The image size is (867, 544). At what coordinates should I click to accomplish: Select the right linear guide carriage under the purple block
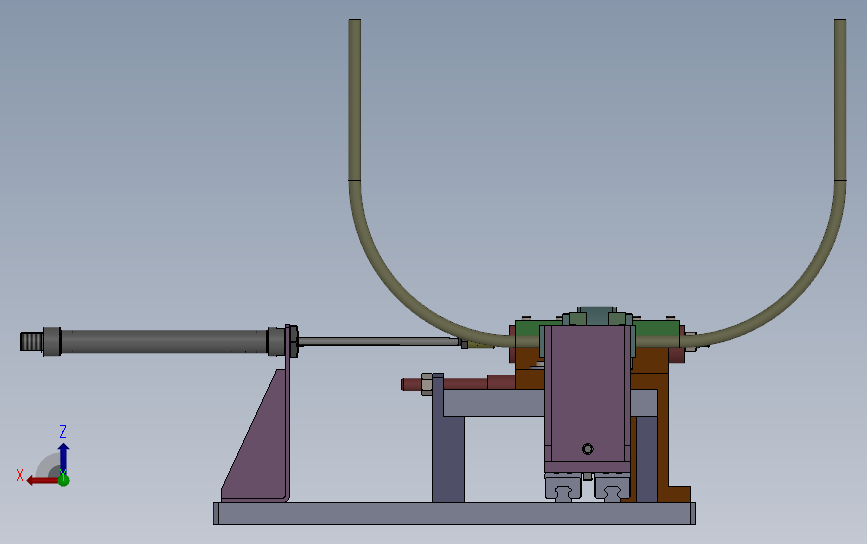coord(612,488)
